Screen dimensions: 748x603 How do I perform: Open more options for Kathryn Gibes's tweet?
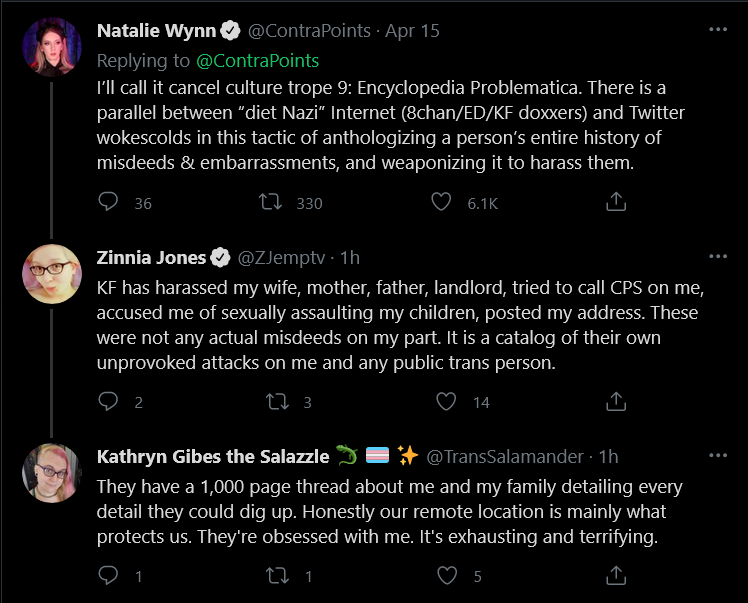pyautogui.click(x=717, y=456)
